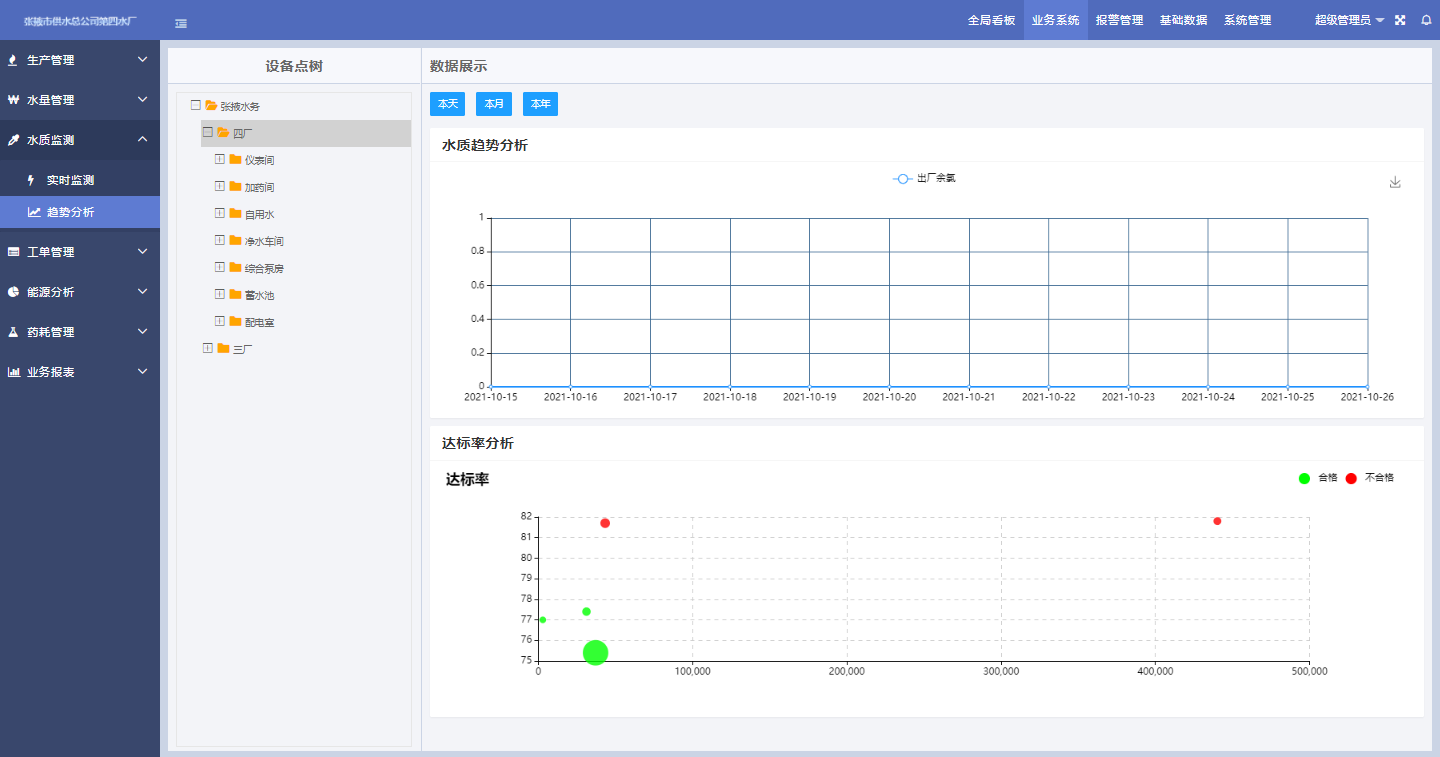
Task: Click the pie chart icon for 能源分析
Action: [13, 292]
